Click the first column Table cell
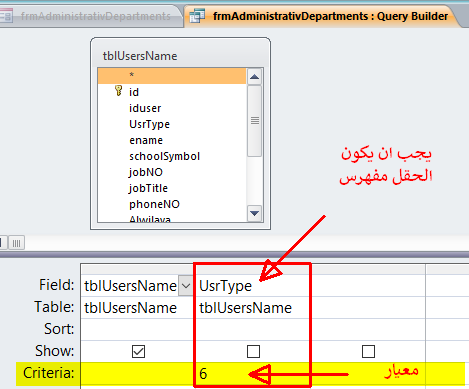469x389 pixels. 137,308
